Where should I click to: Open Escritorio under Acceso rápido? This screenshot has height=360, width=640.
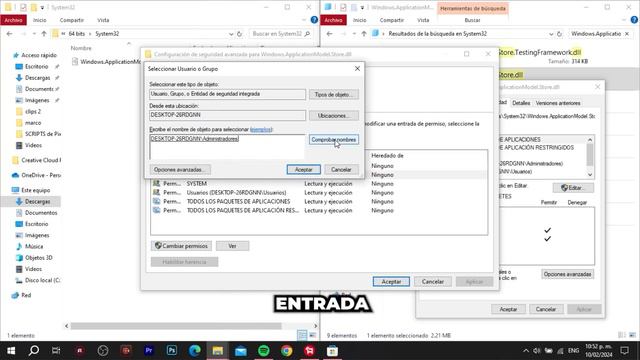click(x=36, y=67)
